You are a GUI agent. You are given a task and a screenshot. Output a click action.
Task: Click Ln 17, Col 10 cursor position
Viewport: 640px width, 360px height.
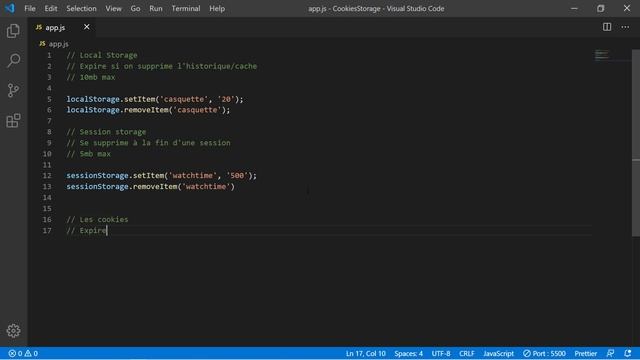coord(366,353)
